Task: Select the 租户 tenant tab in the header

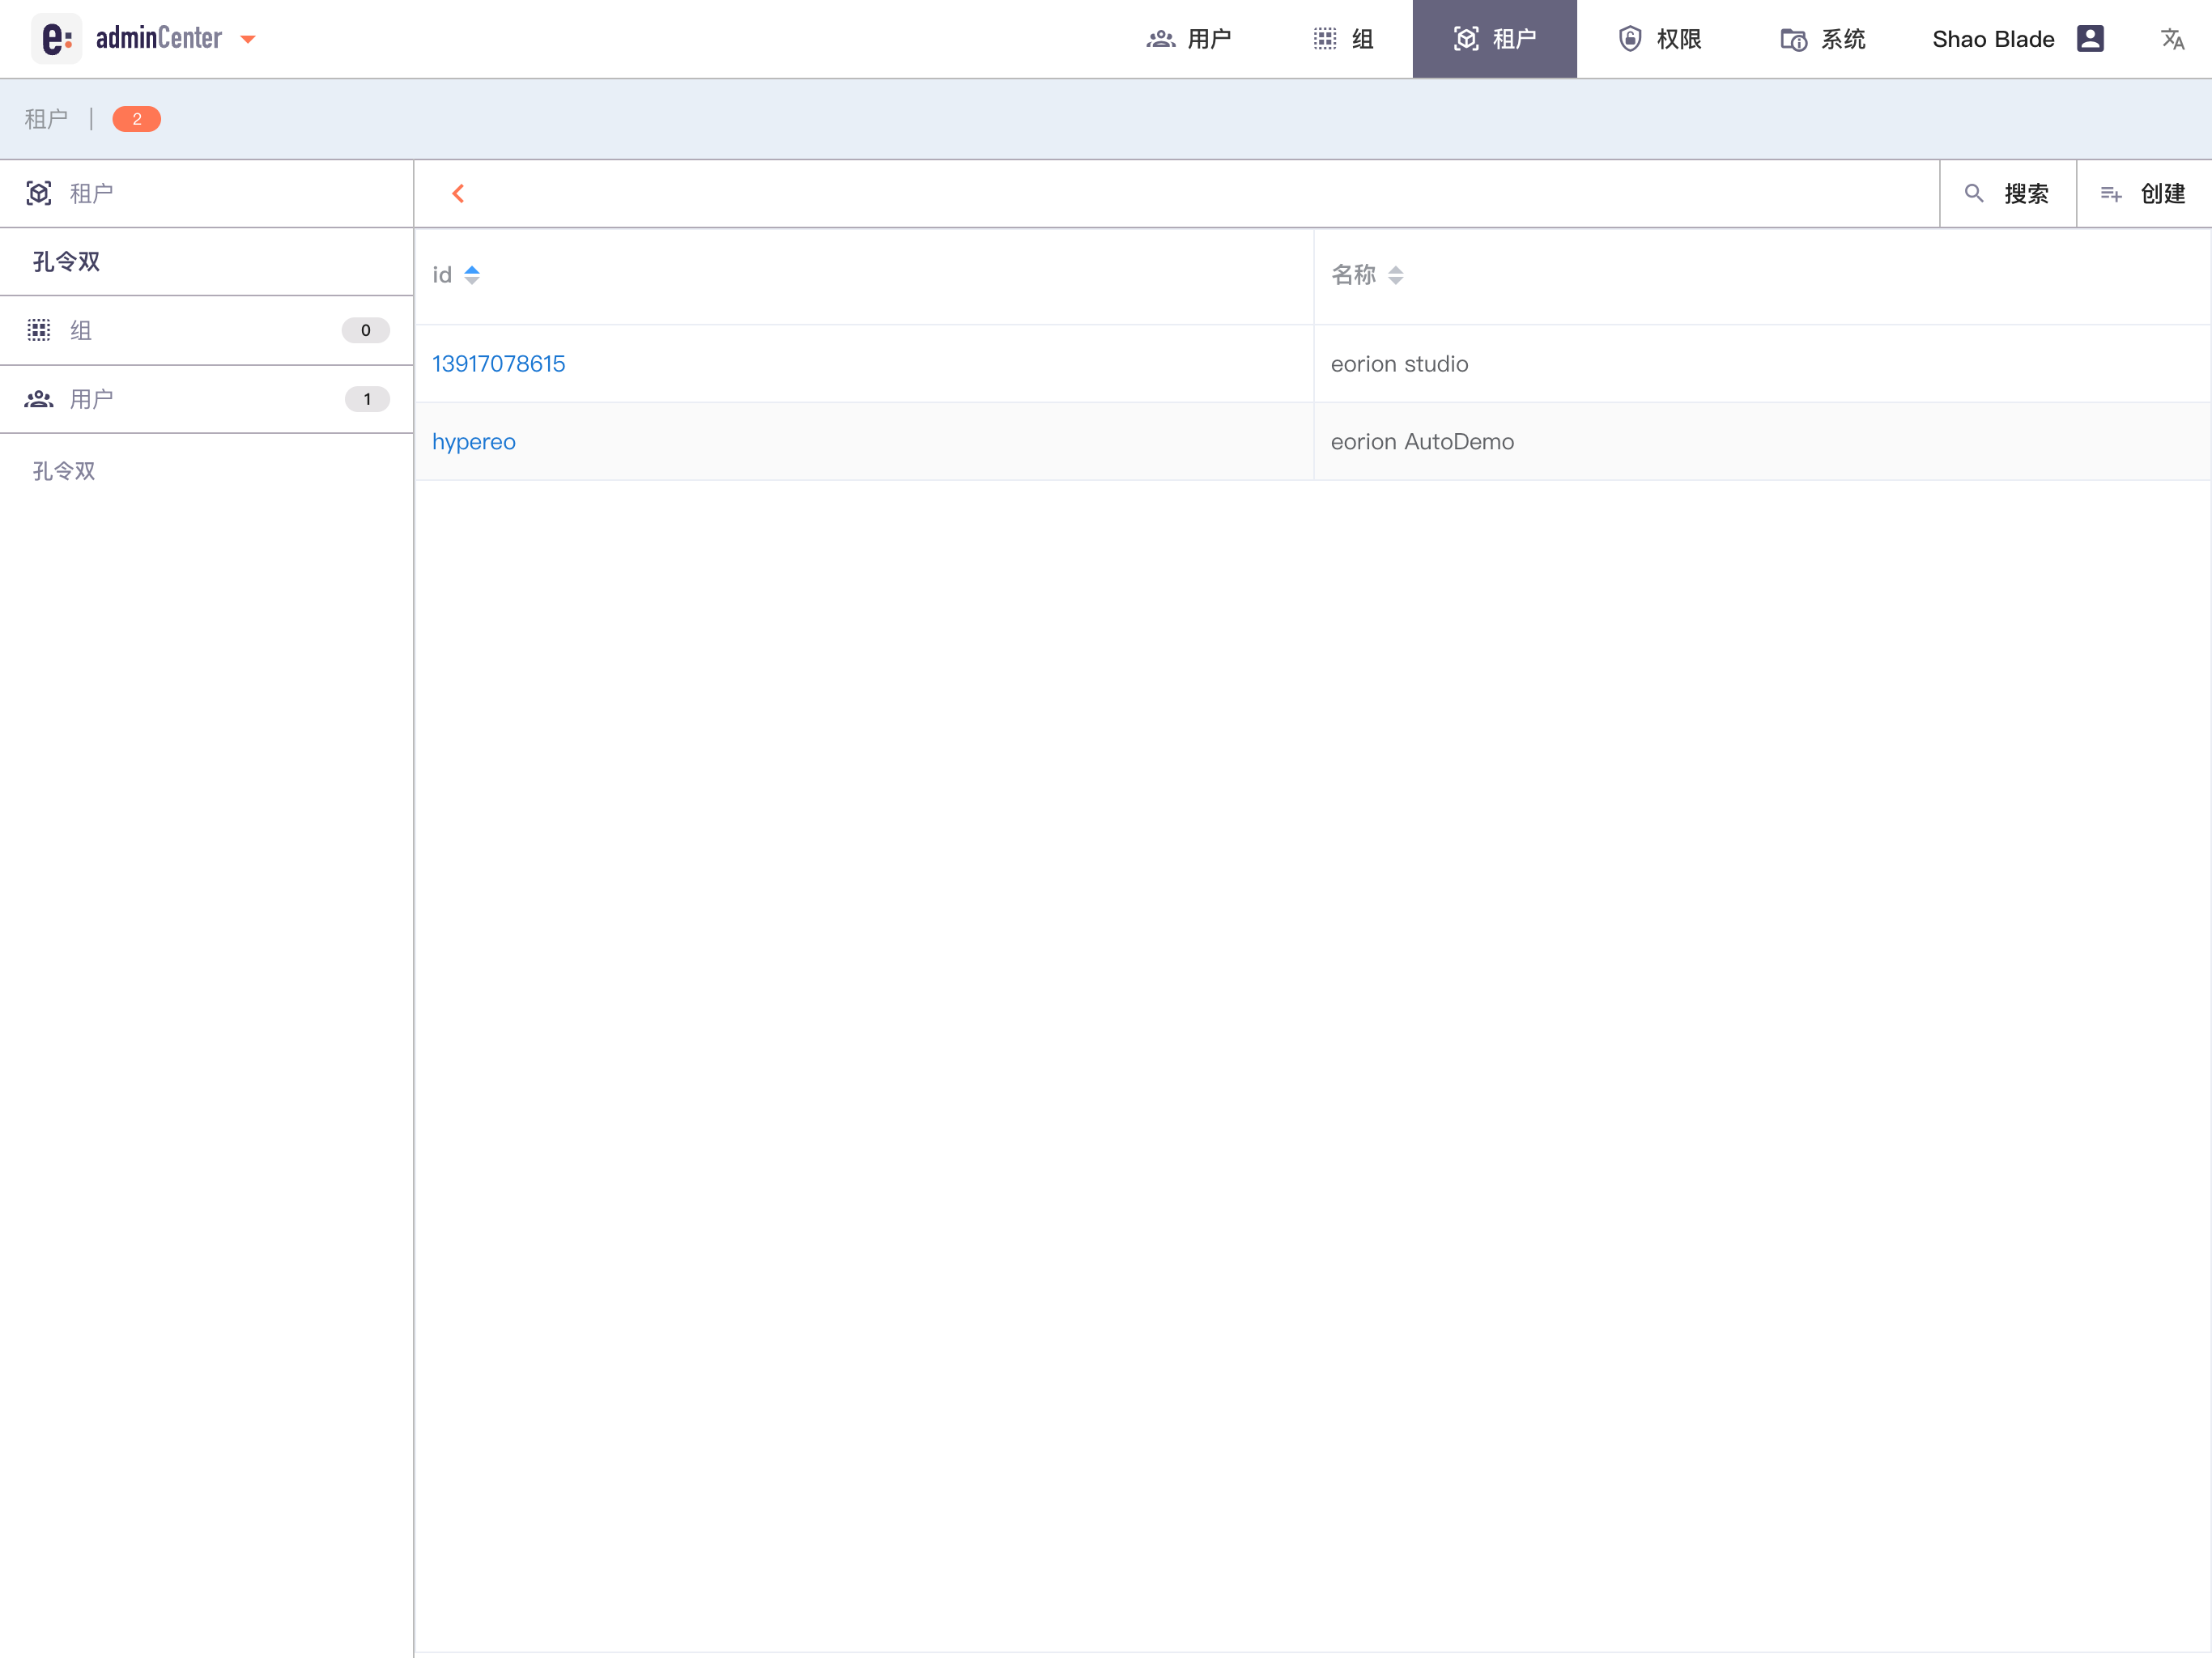Action: click(x=1494, y=39)
